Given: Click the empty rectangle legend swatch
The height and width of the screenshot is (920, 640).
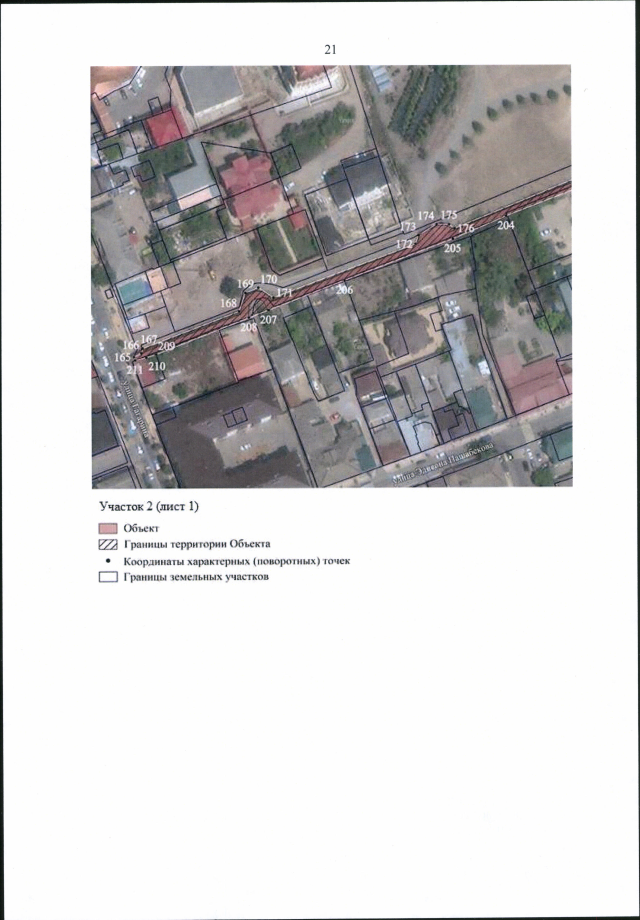Looking at the screenshot, I should coord(110,577).
